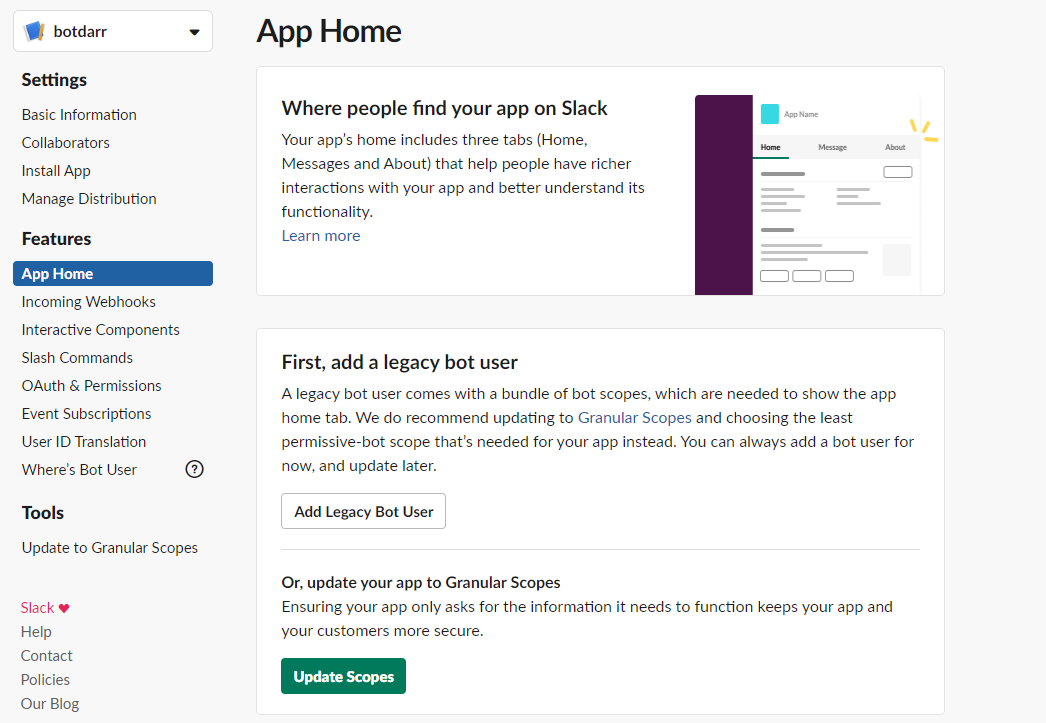Open the Contact link

46,656
